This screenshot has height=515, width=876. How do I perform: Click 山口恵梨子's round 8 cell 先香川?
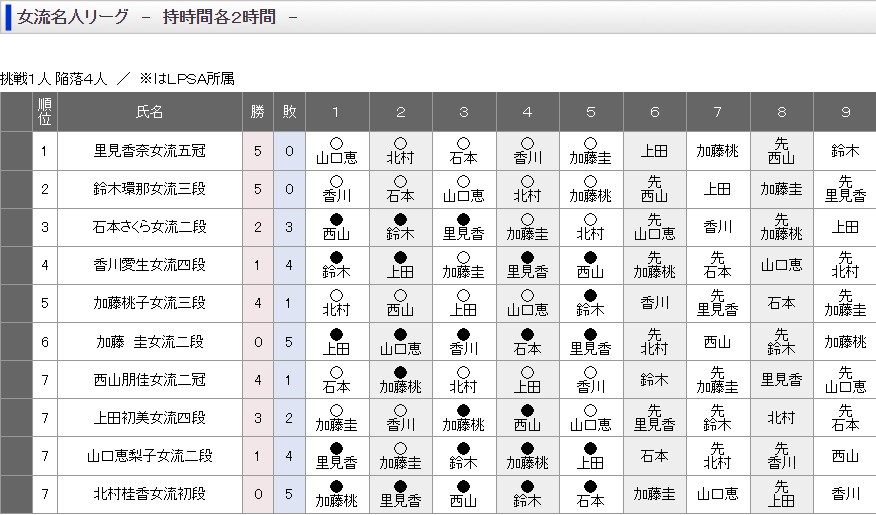(x=782, y=456)
